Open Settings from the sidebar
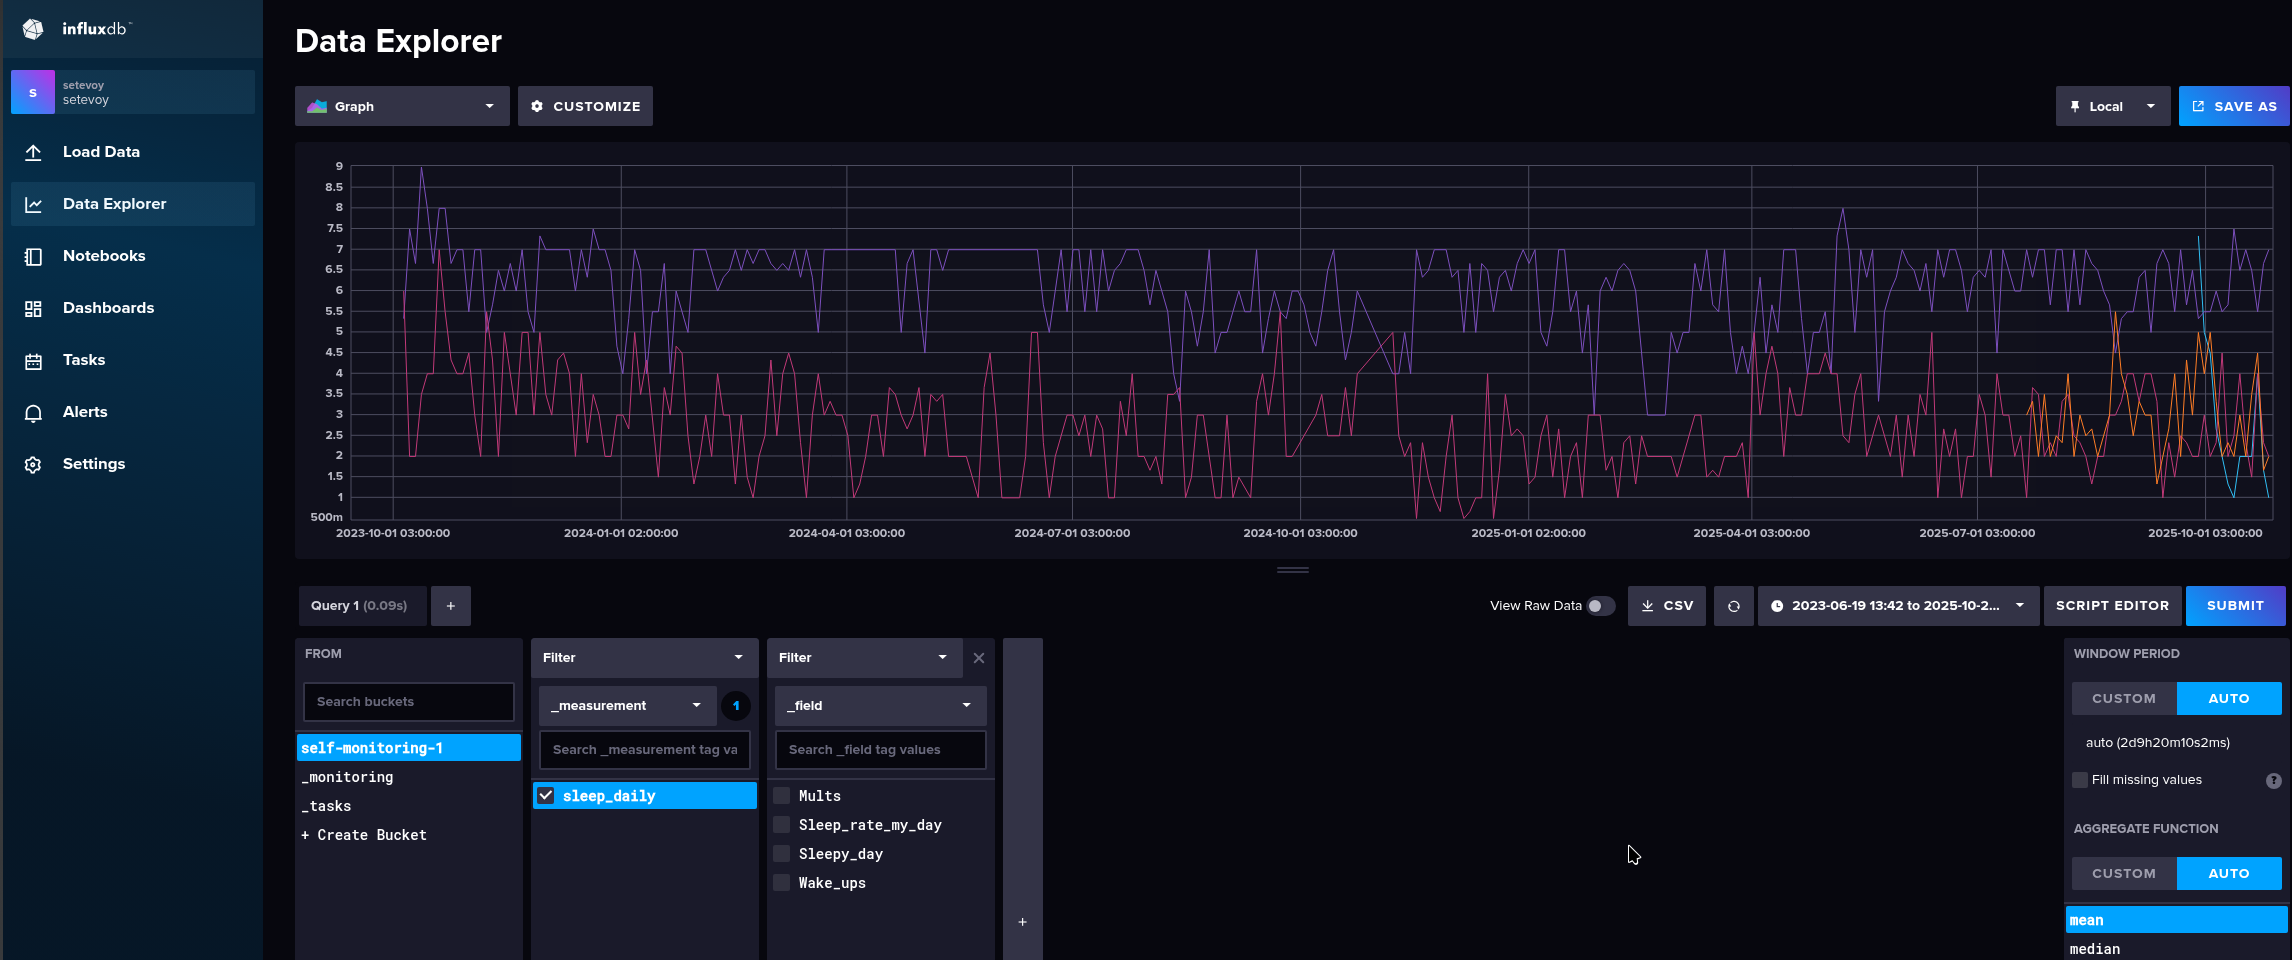Image resolution: width=2292 pixels, height=960 pixels. [93, 463]
